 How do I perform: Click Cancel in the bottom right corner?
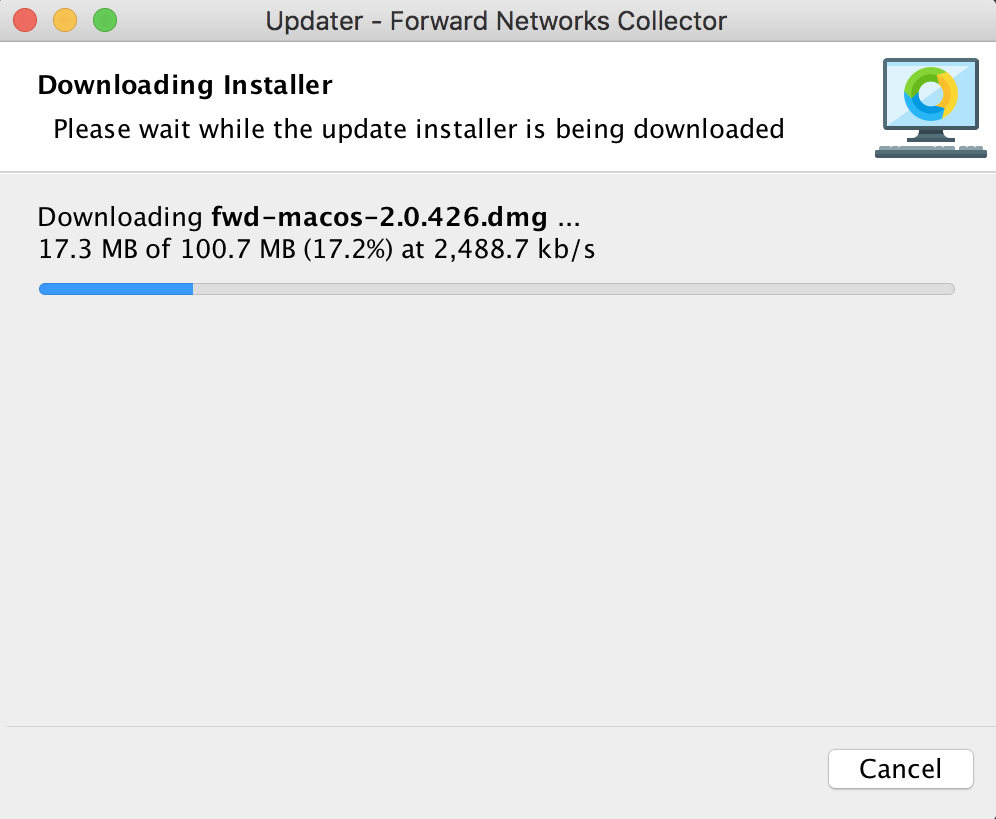coord(899,769)
